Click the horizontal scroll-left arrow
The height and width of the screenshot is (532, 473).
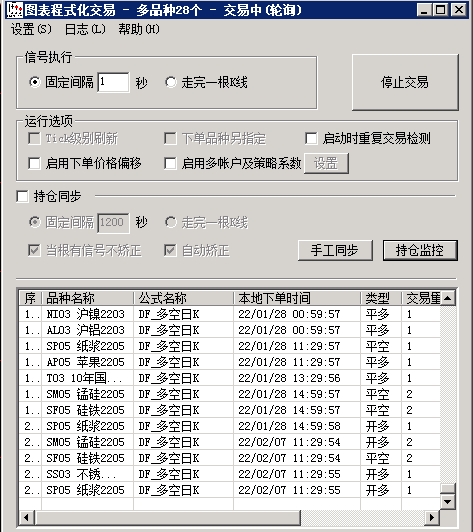pos(26,517)
